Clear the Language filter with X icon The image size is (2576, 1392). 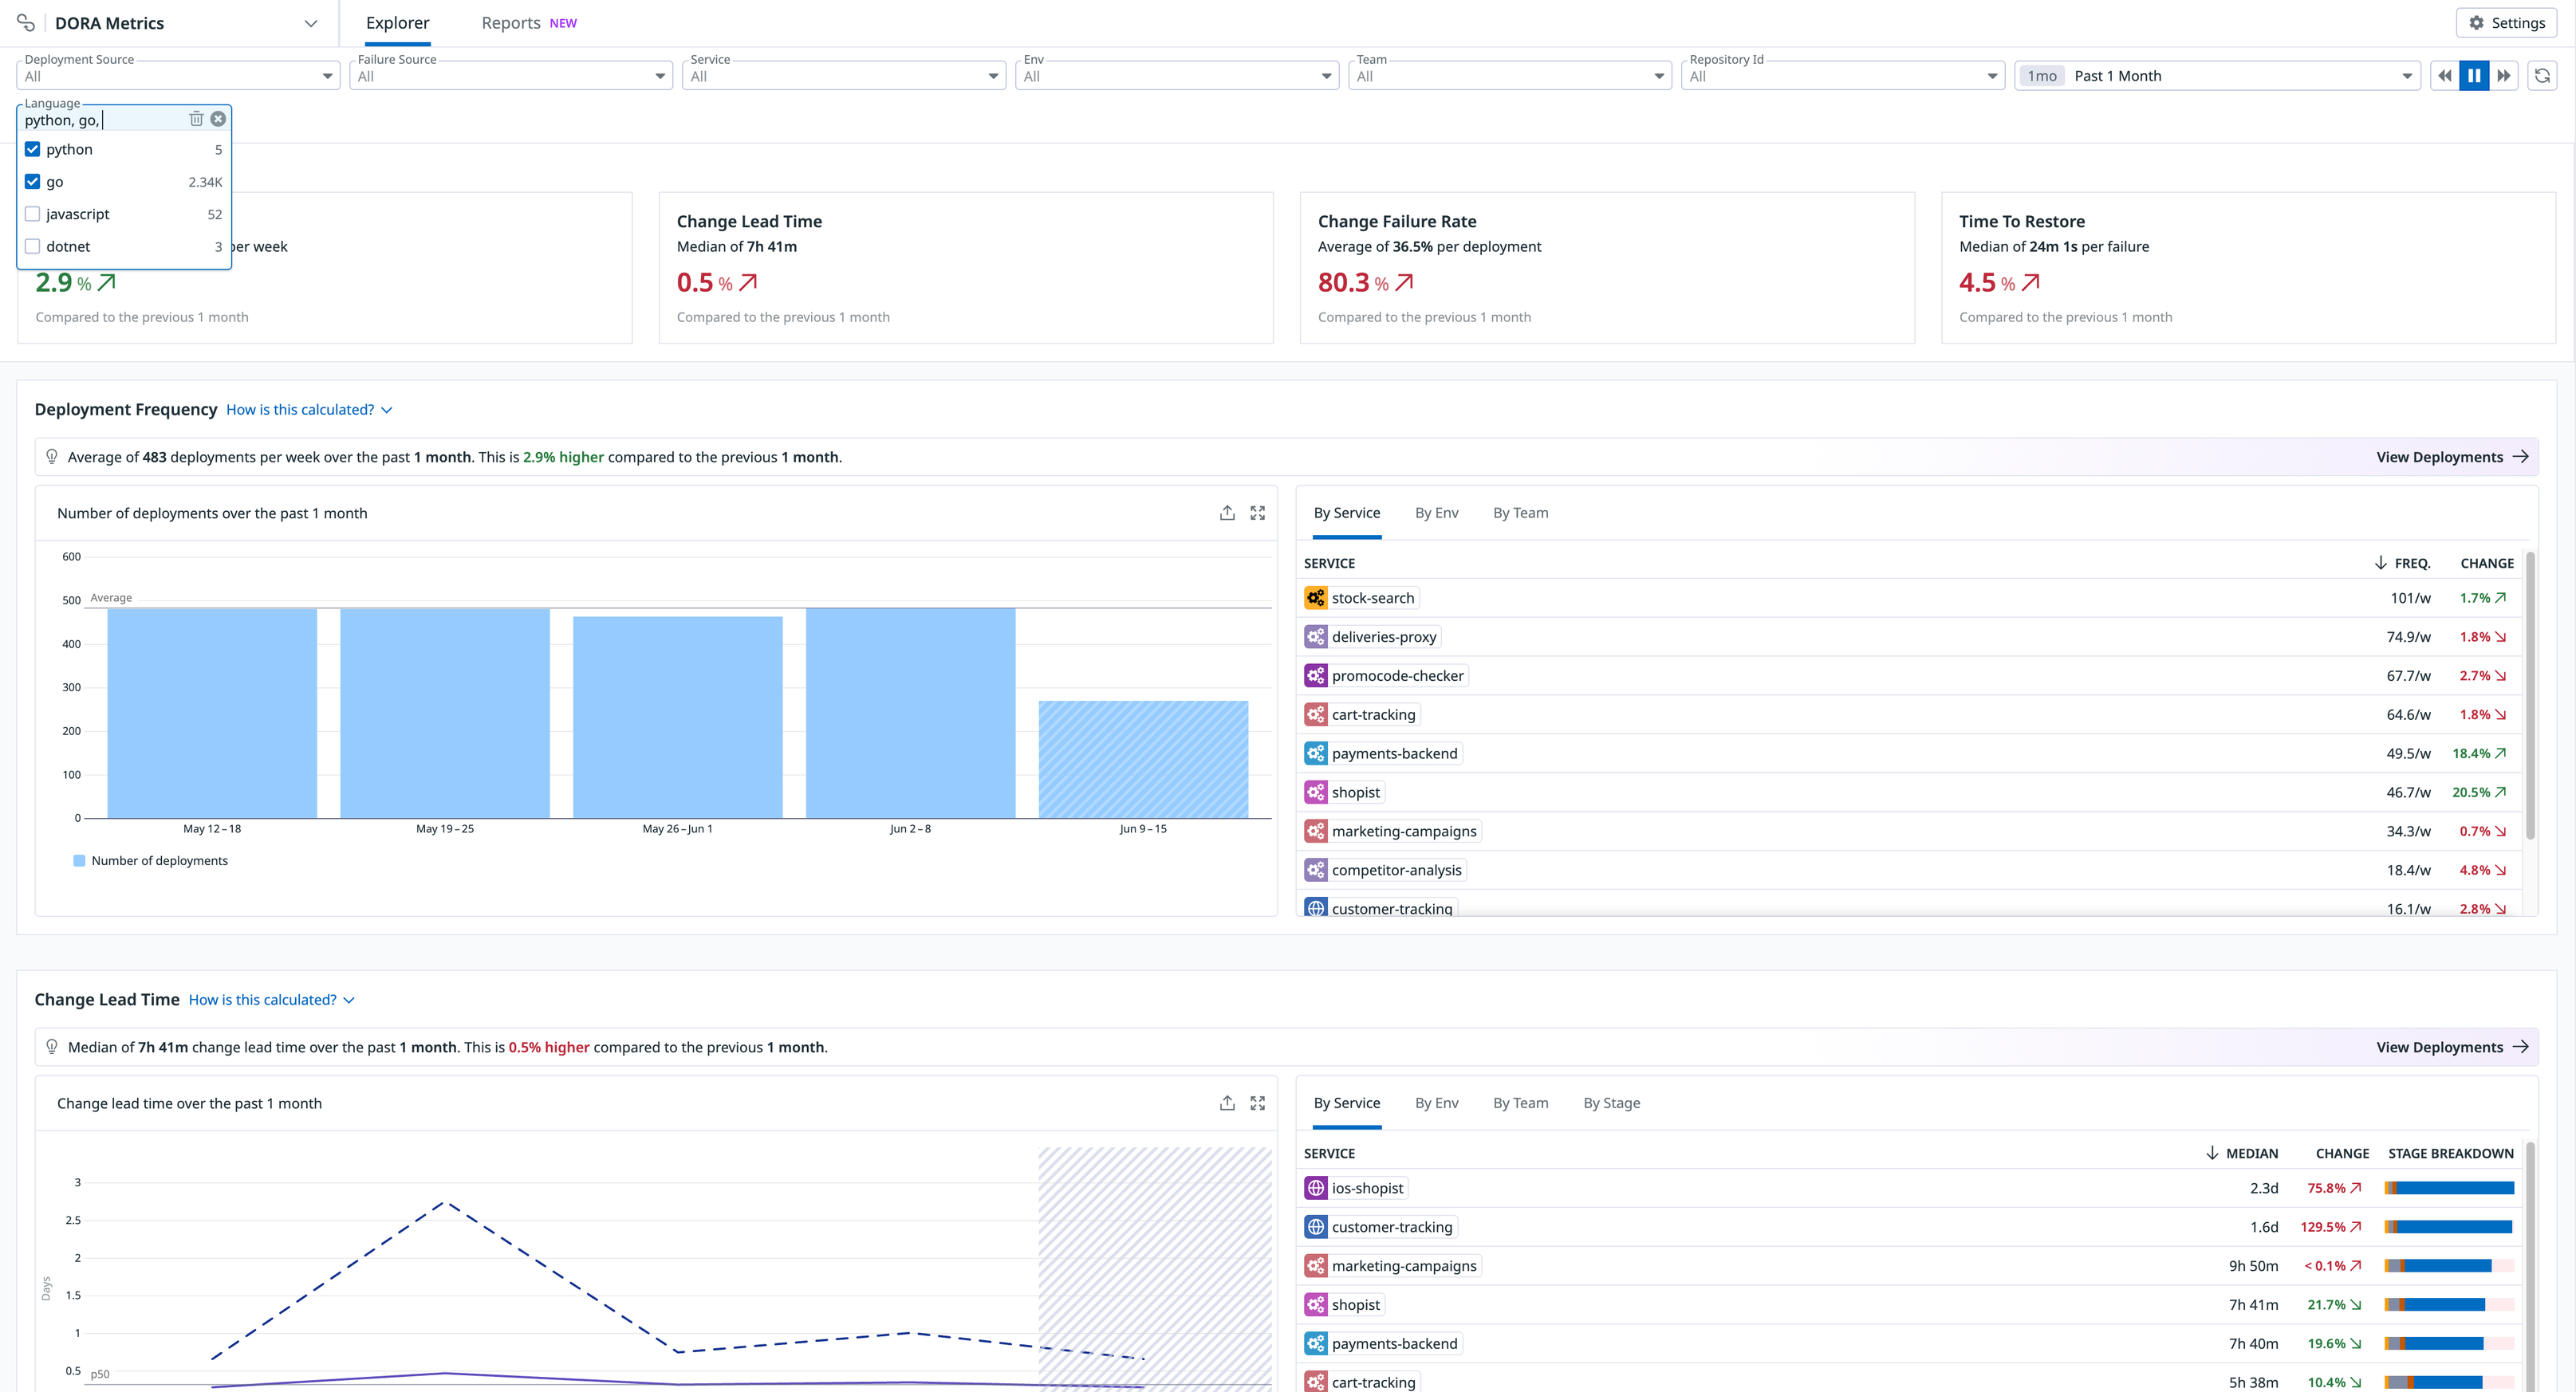218,119
